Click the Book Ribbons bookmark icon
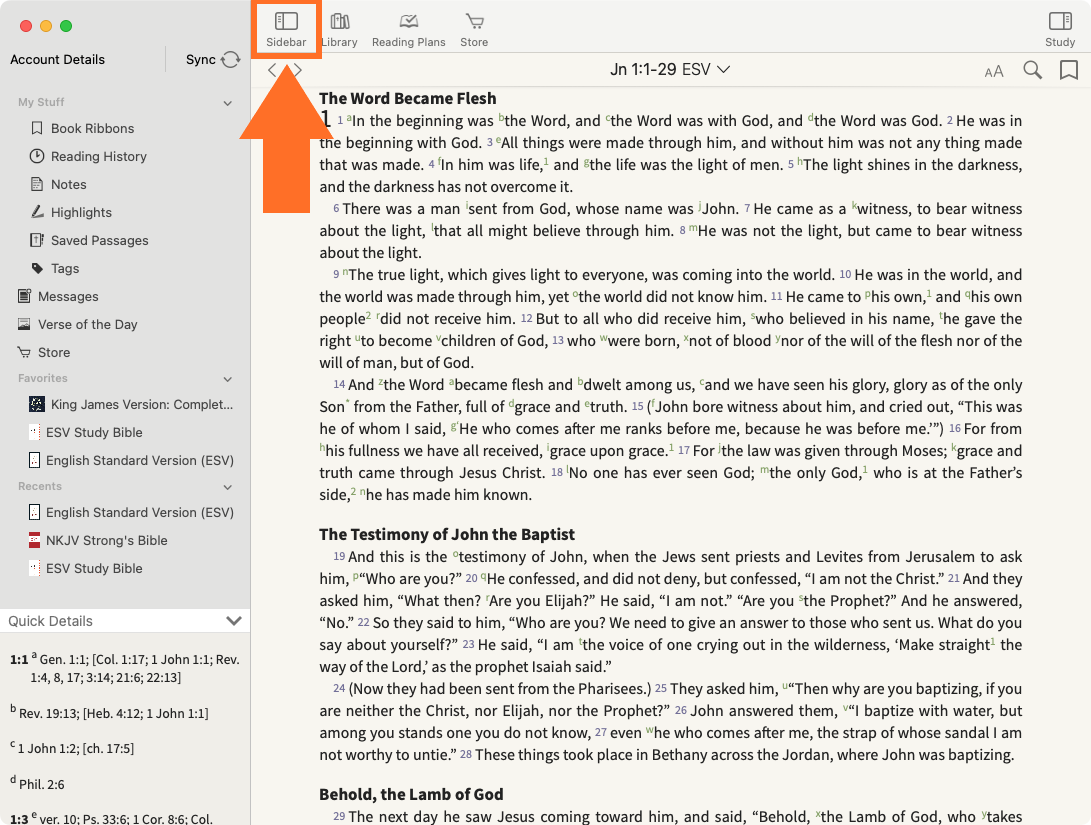The height and width of the screenshot is (825, 1091). 37,128
